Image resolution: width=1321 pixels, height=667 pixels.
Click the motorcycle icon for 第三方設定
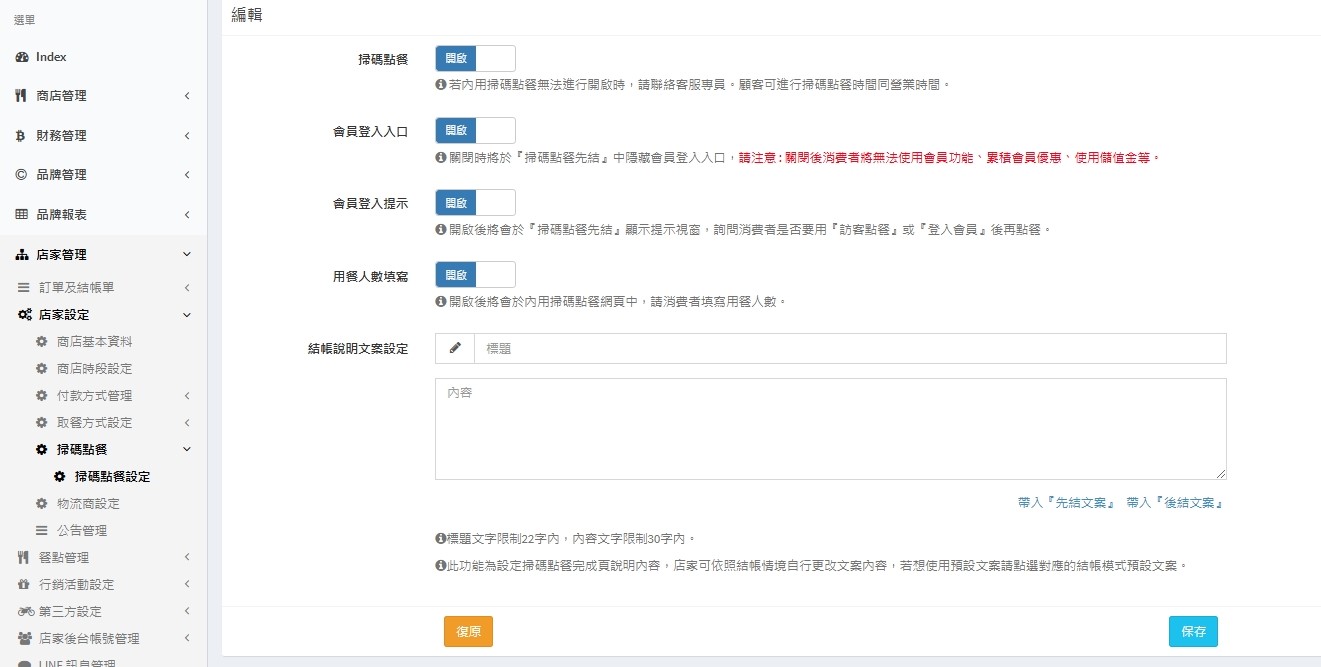pyautogui.click(x=26, y=612)
